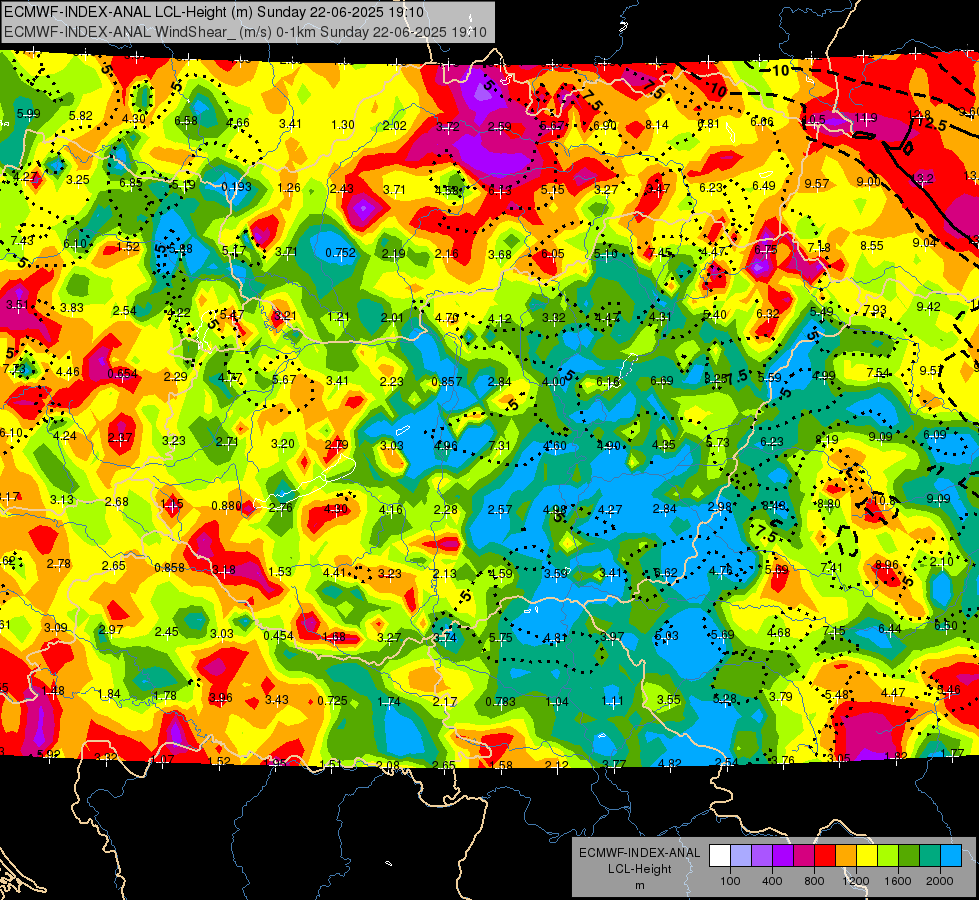
Task: Select the grid value 5.03
Action: click(x=667, y=635)
